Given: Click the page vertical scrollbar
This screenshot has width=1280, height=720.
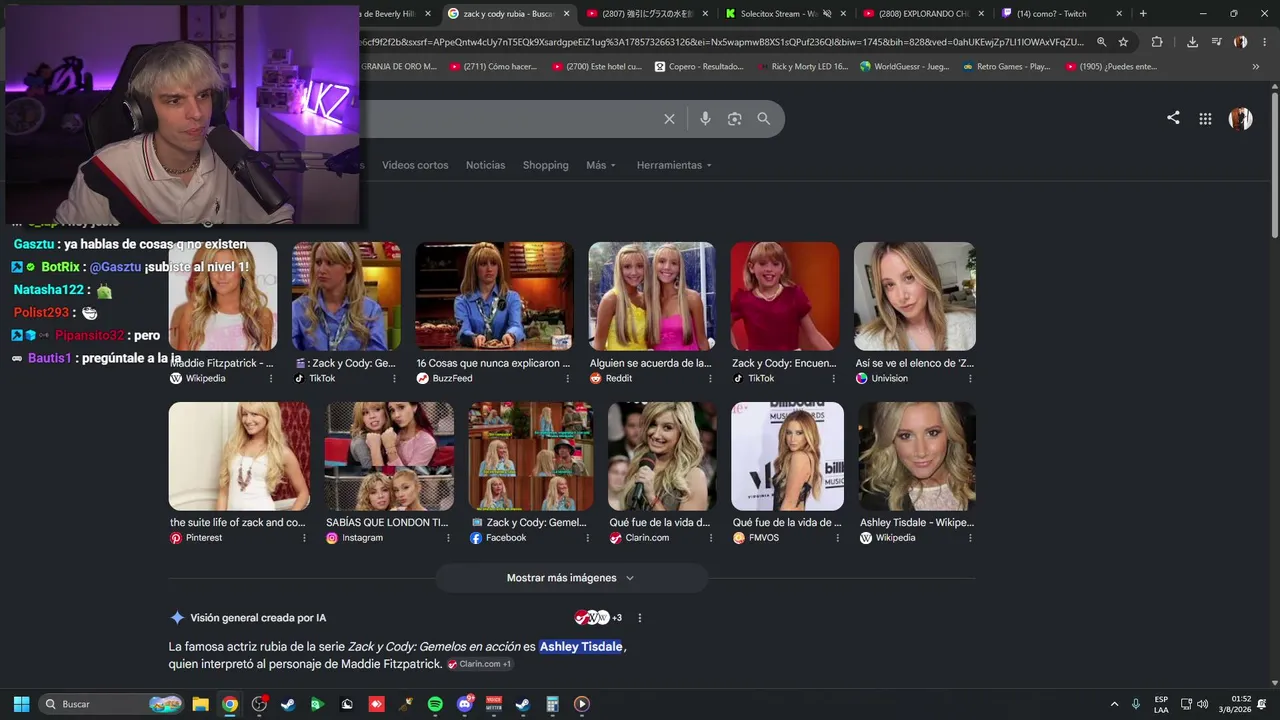Looking at the screenshot, I should coord(1274,165).
